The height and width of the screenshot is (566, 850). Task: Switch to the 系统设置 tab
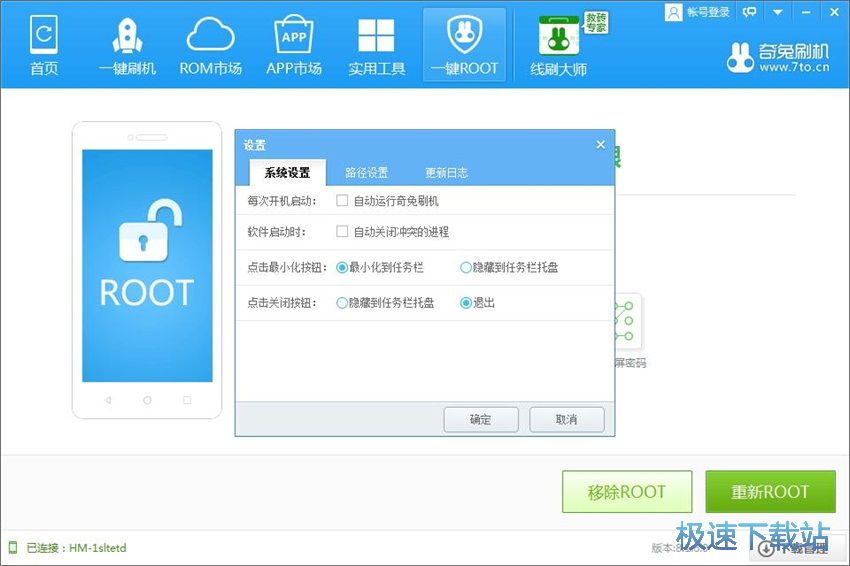tap(287, 173)
